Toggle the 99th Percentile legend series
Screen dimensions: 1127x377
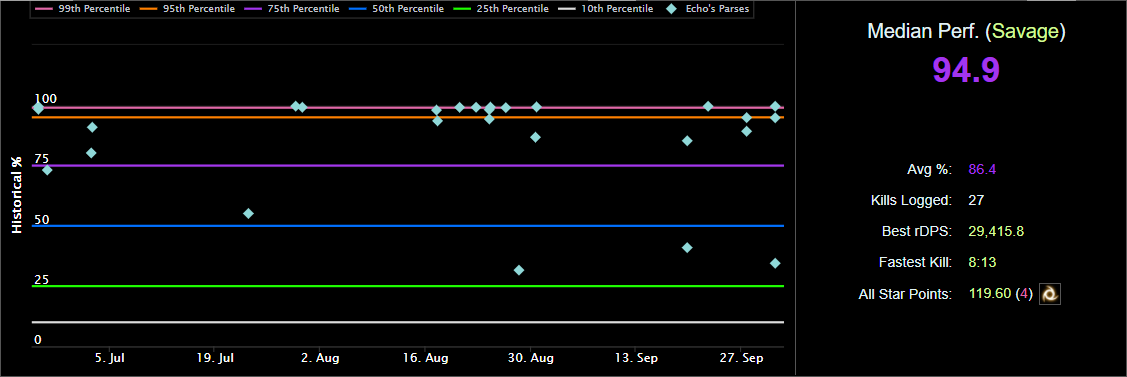coord(83,9)
